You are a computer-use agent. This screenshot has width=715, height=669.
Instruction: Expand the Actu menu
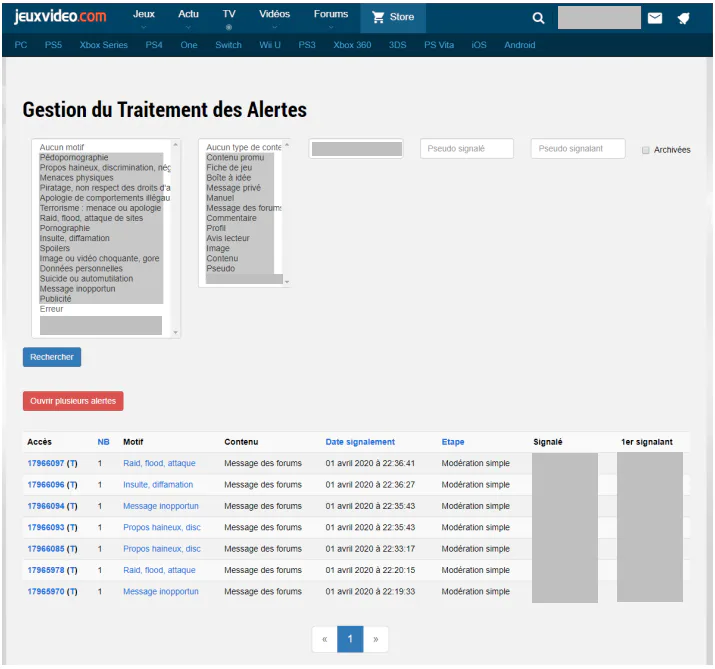[x=188, y=14]
